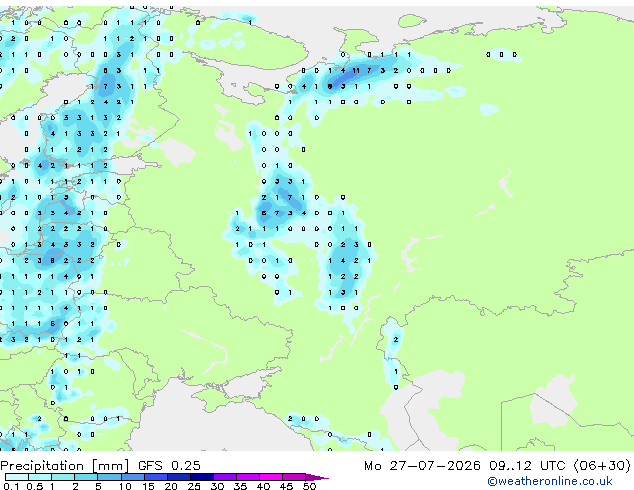Image resolution: width=634 pixels, height=490 pixels.
Task: Click the "11" precipitation value on the map
Action: pyautogui.click(x=356, y=70)
